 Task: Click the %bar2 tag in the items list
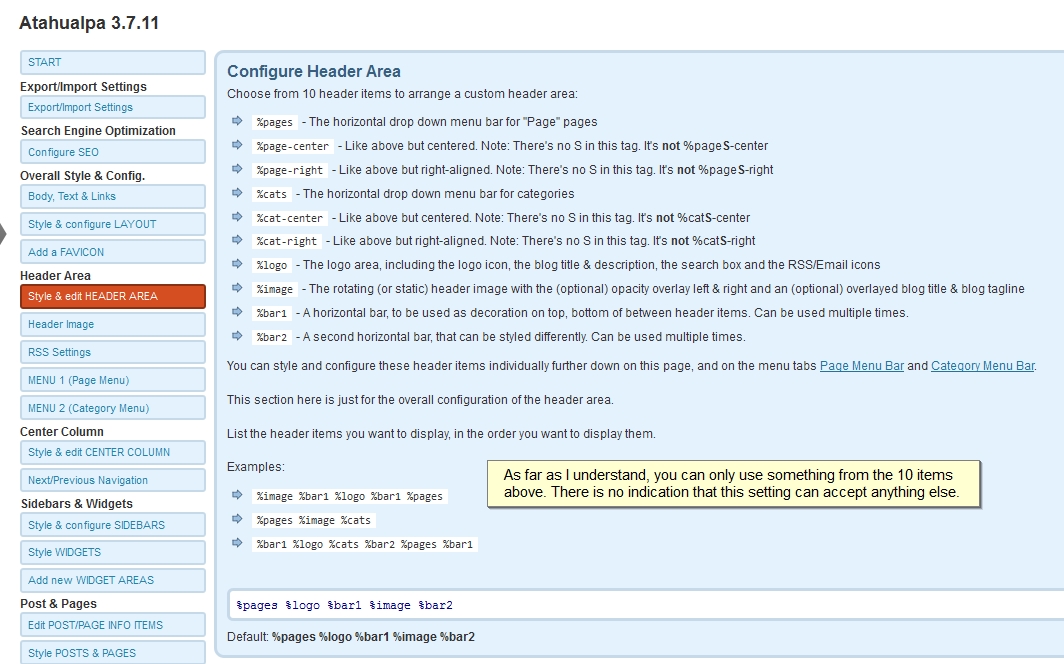pyautogui.click(x=271, y=337)
